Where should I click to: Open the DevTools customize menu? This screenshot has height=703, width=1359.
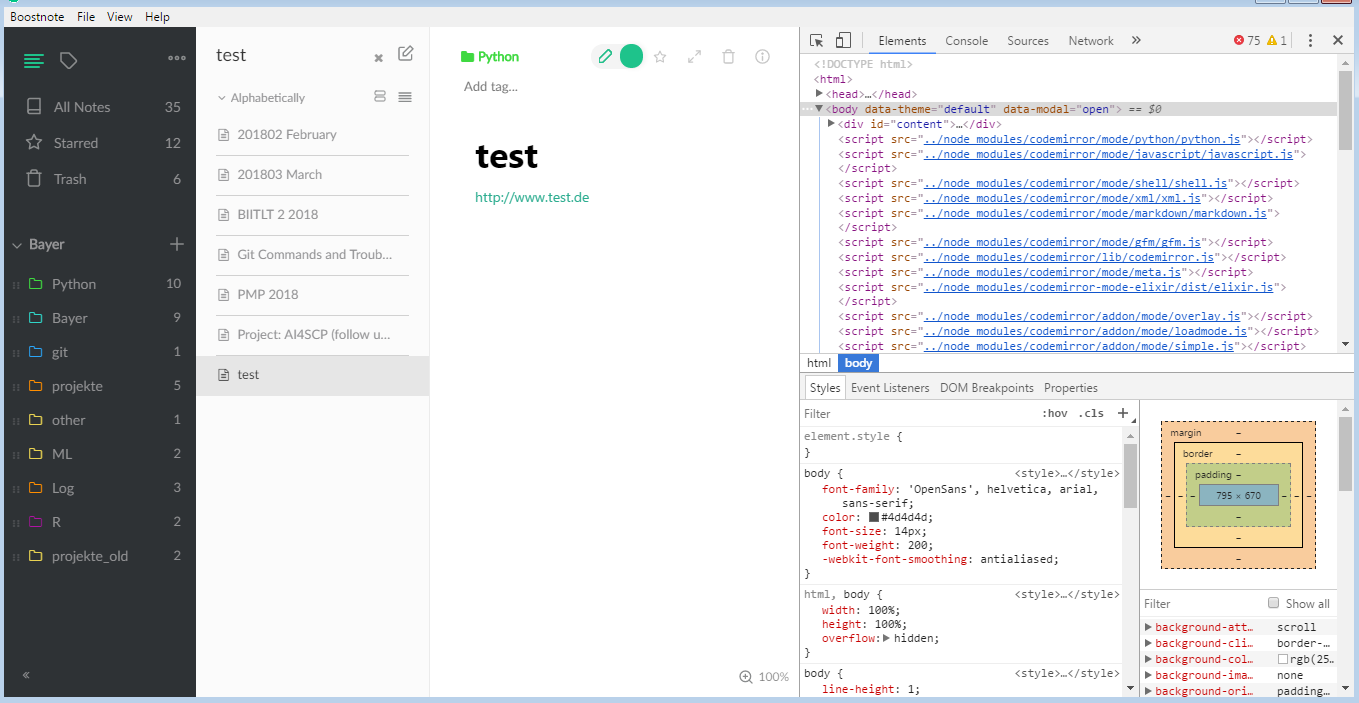pos(1310,41)
